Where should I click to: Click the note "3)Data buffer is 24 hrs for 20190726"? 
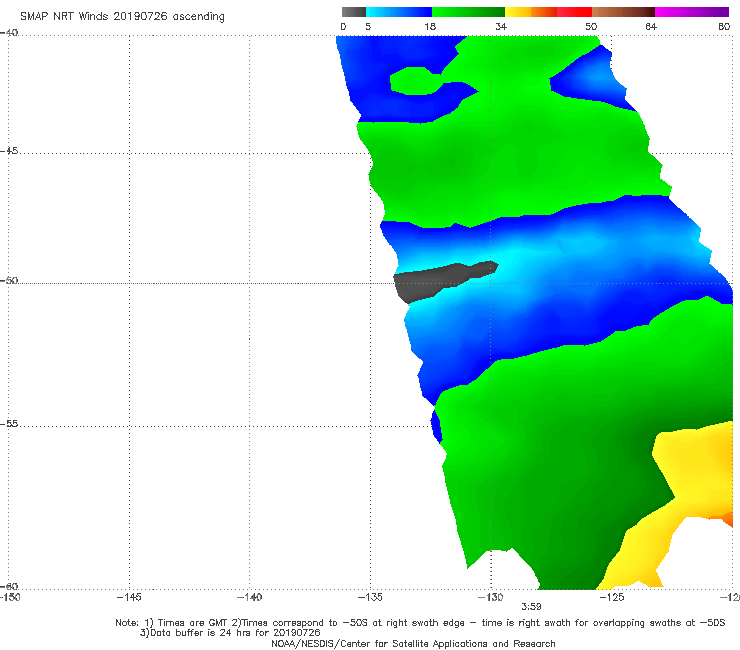[x=230, y=633]
